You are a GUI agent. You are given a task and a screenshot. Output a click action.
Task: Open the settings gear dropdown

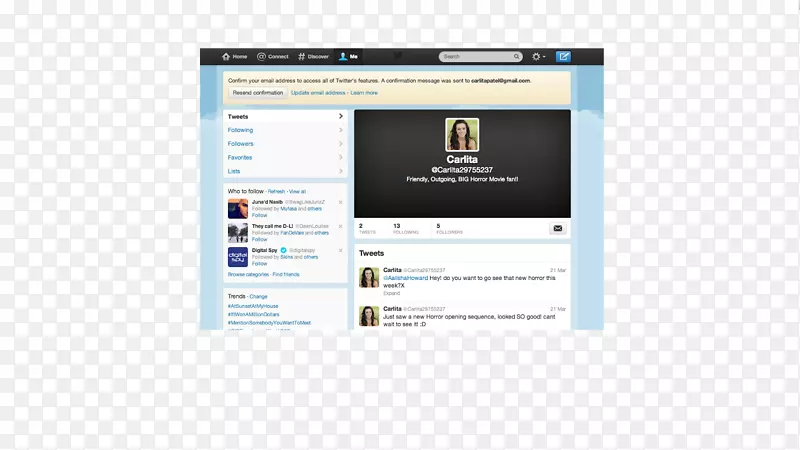(x=539, y=57)
